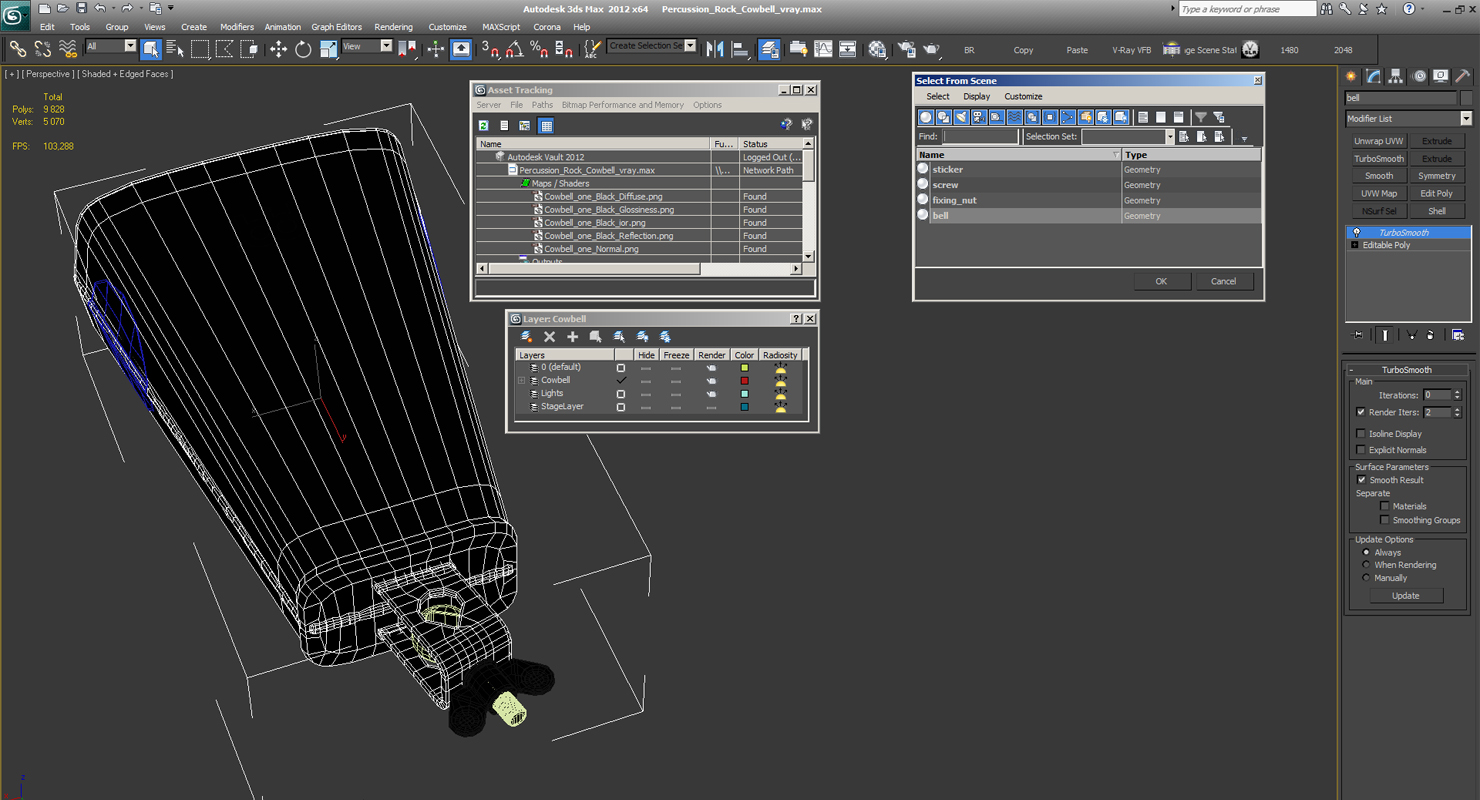Image resolution: width=1480 pixels, height=800 pixels.
Task: Click the Undo arrow in quick access toolbar
Action: tap(100, 8)
